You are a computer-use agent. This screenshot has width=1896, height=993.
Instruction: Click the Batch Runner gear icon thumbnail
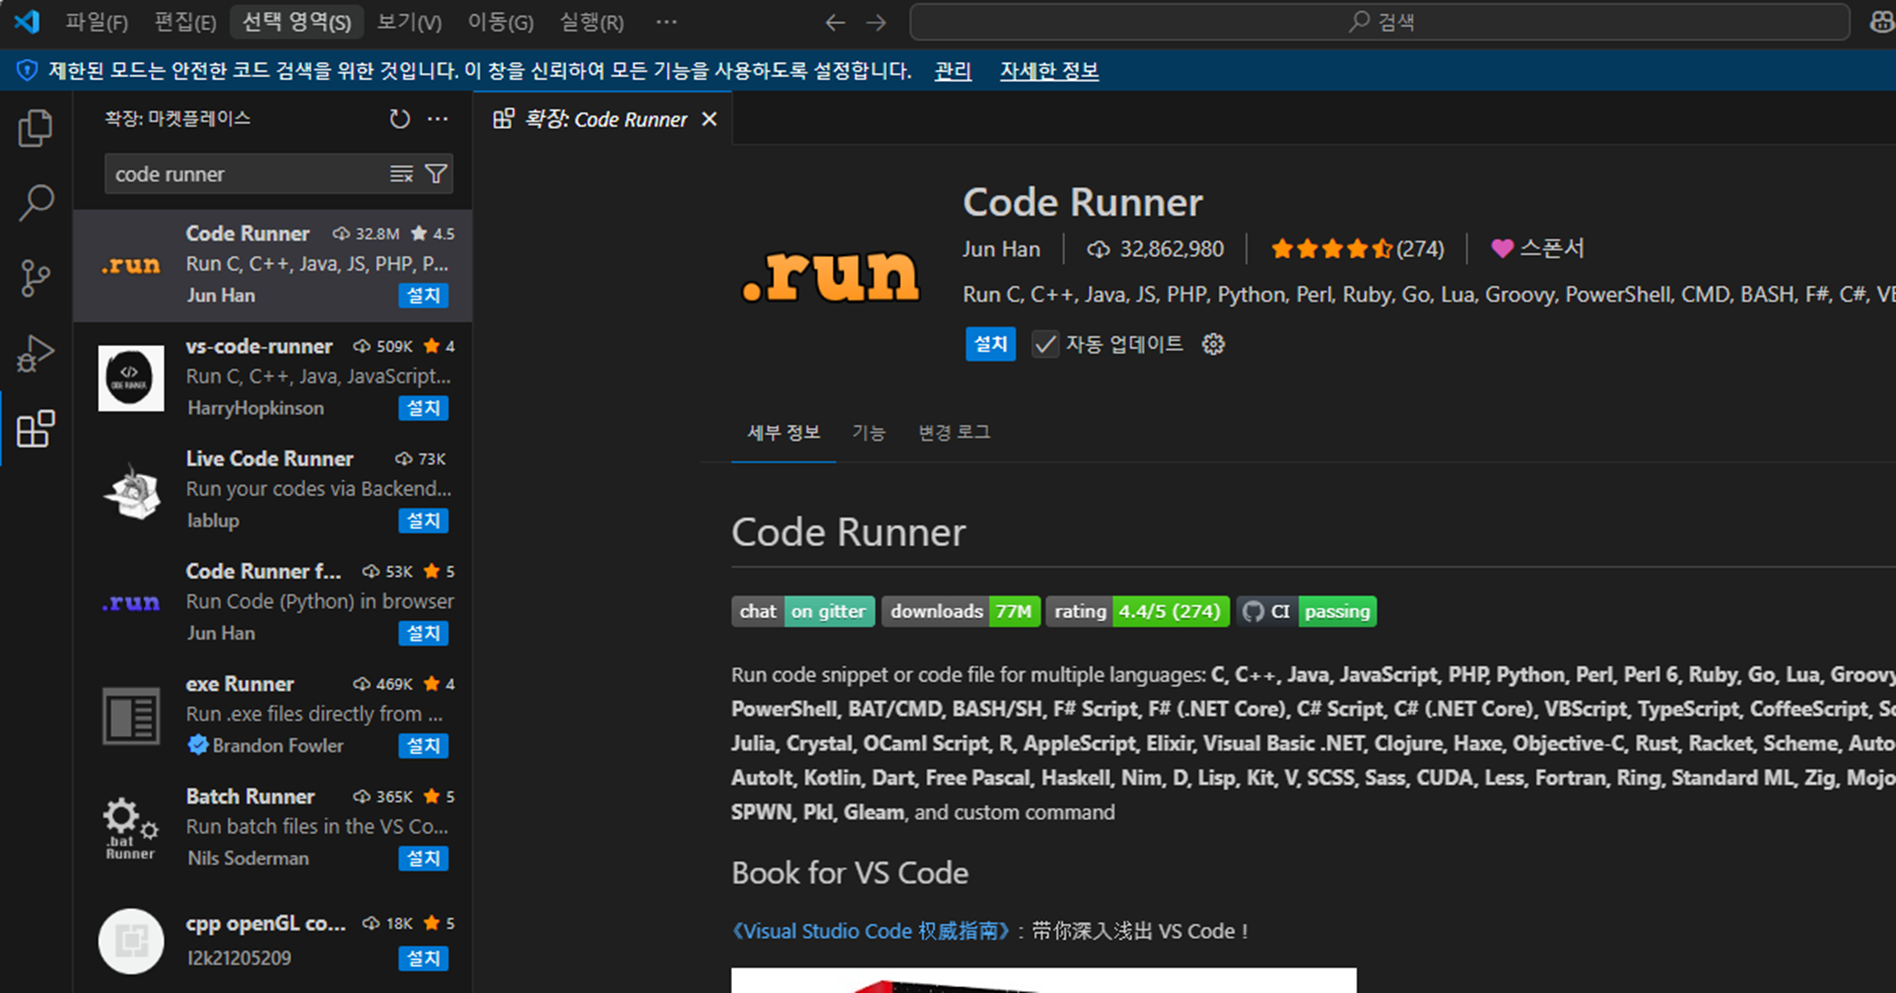[x=131, y=828]
